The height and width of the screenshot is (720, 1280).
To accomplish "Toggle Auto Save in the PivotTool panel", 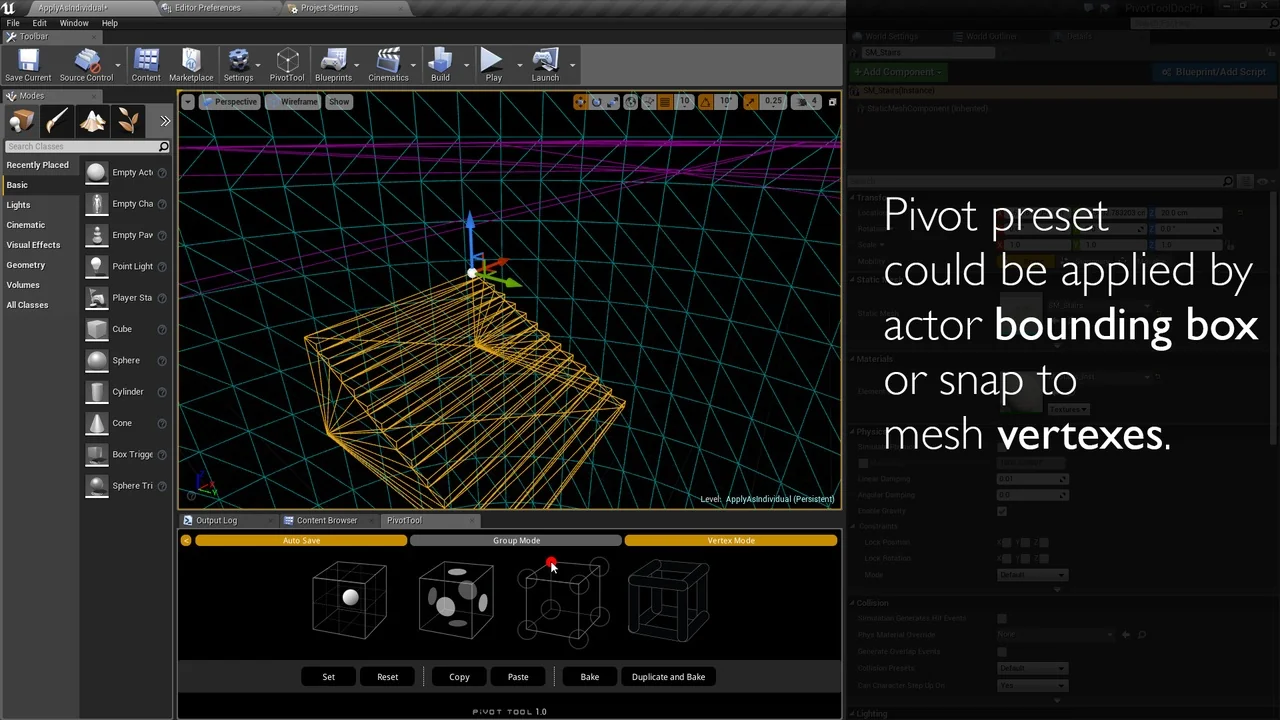I will pyautogui.click(x=301, y=540).
